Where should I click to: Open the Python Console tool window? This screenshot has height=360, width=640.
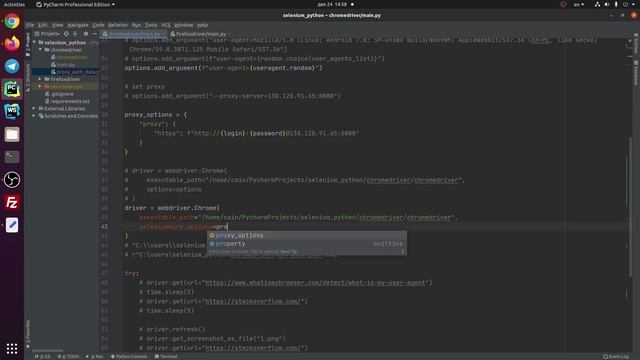pyautogui.click(x=129, y=356)
